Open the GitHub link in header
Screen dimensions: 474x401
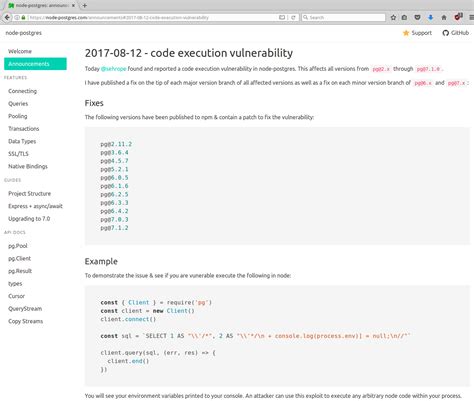click(x=456, y=33)
